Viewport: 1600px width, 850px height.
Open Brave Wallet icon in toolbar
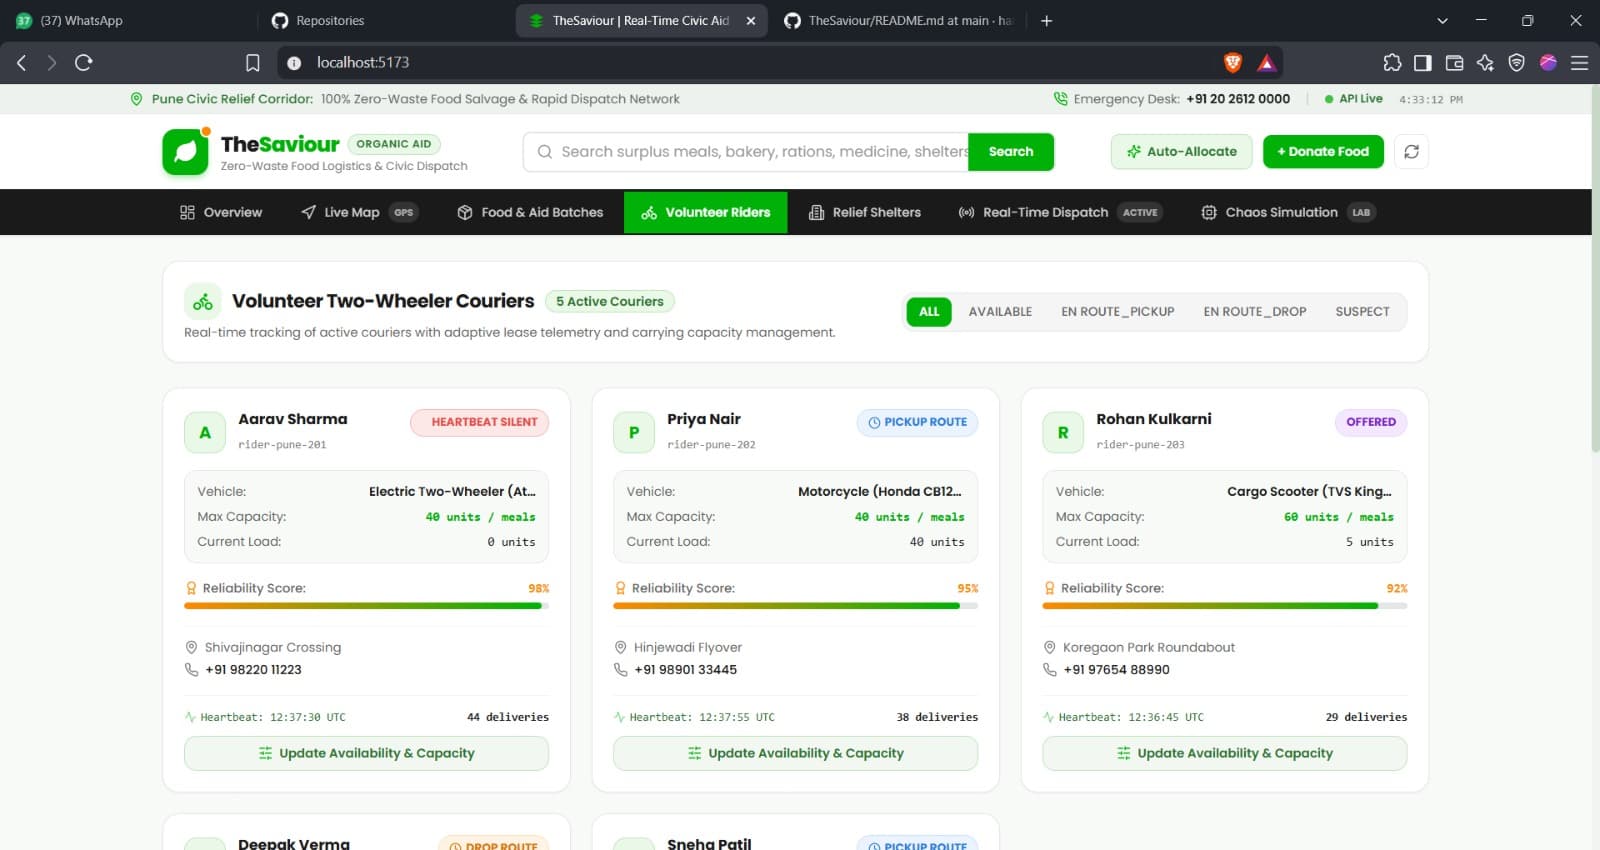1454,63
